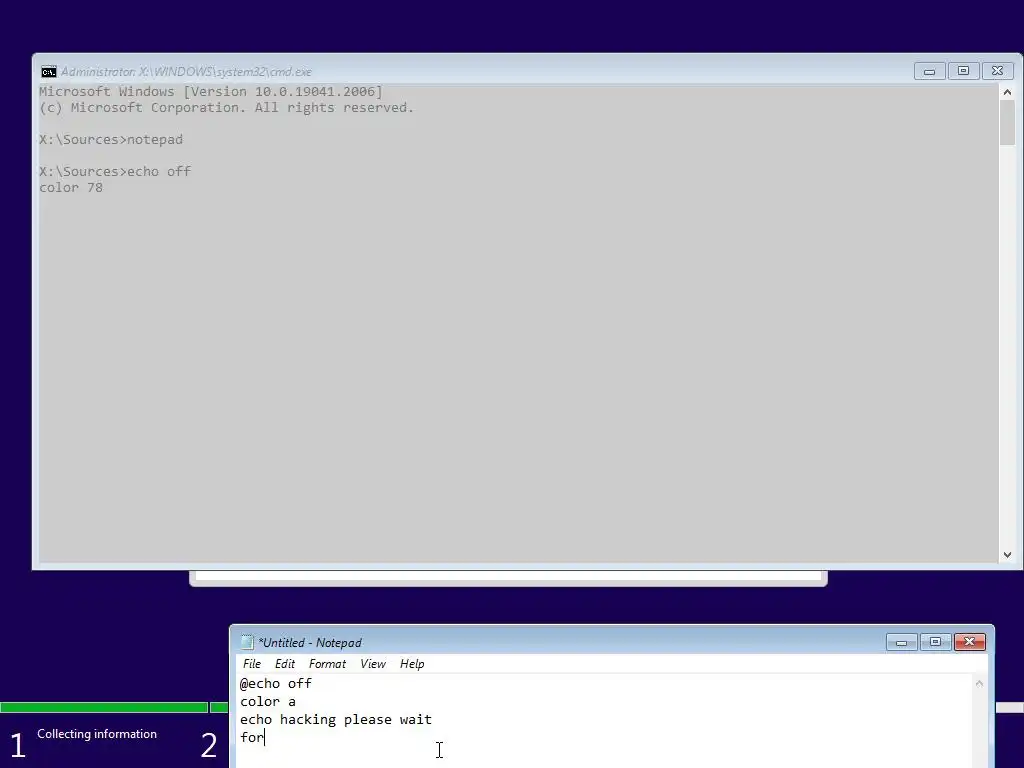Minimize the command prompt window

click(x=929, y=71)
